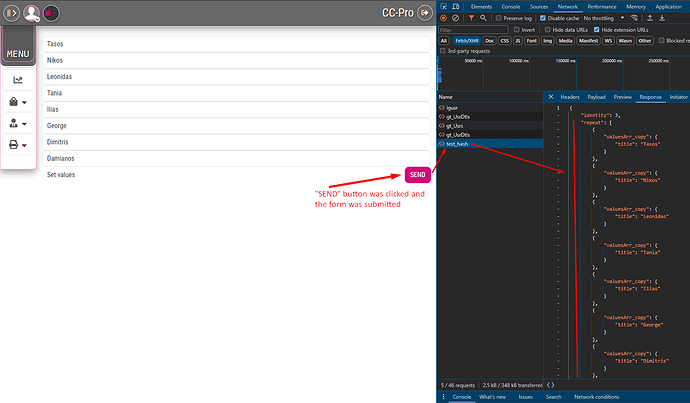Toggle the device toolbar icon

tap(455, 7)
